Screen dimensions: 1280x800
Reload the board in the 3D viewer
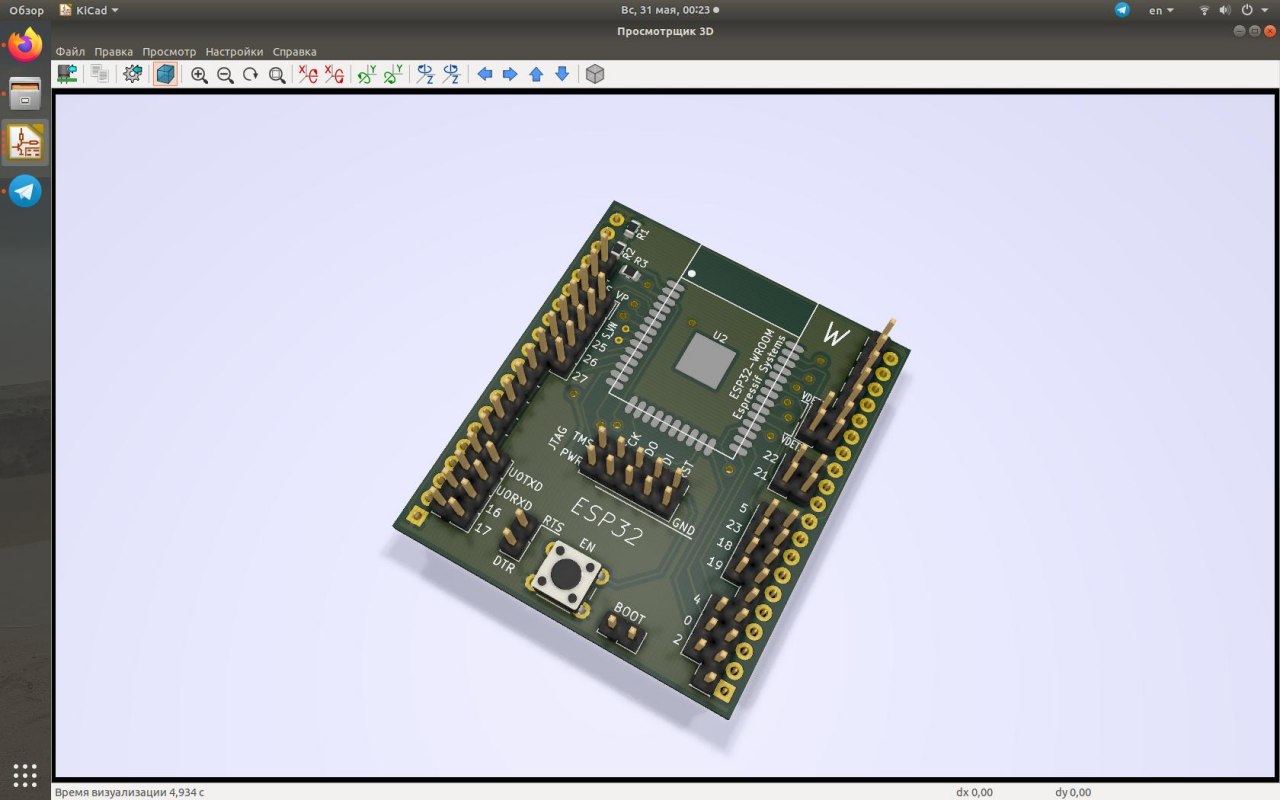(67, 74)
